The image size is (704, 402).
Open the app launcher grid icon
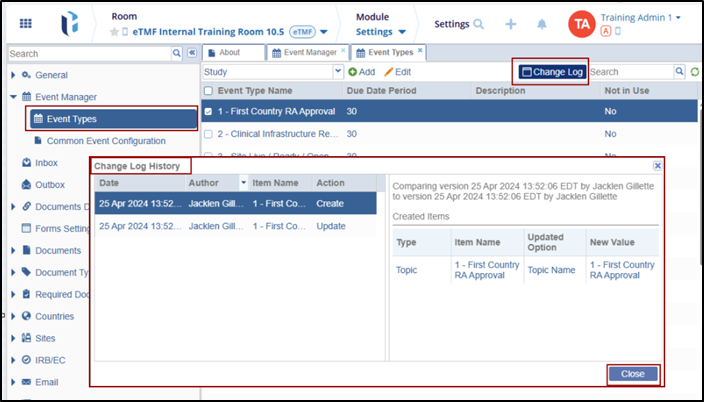pos(26,23)
